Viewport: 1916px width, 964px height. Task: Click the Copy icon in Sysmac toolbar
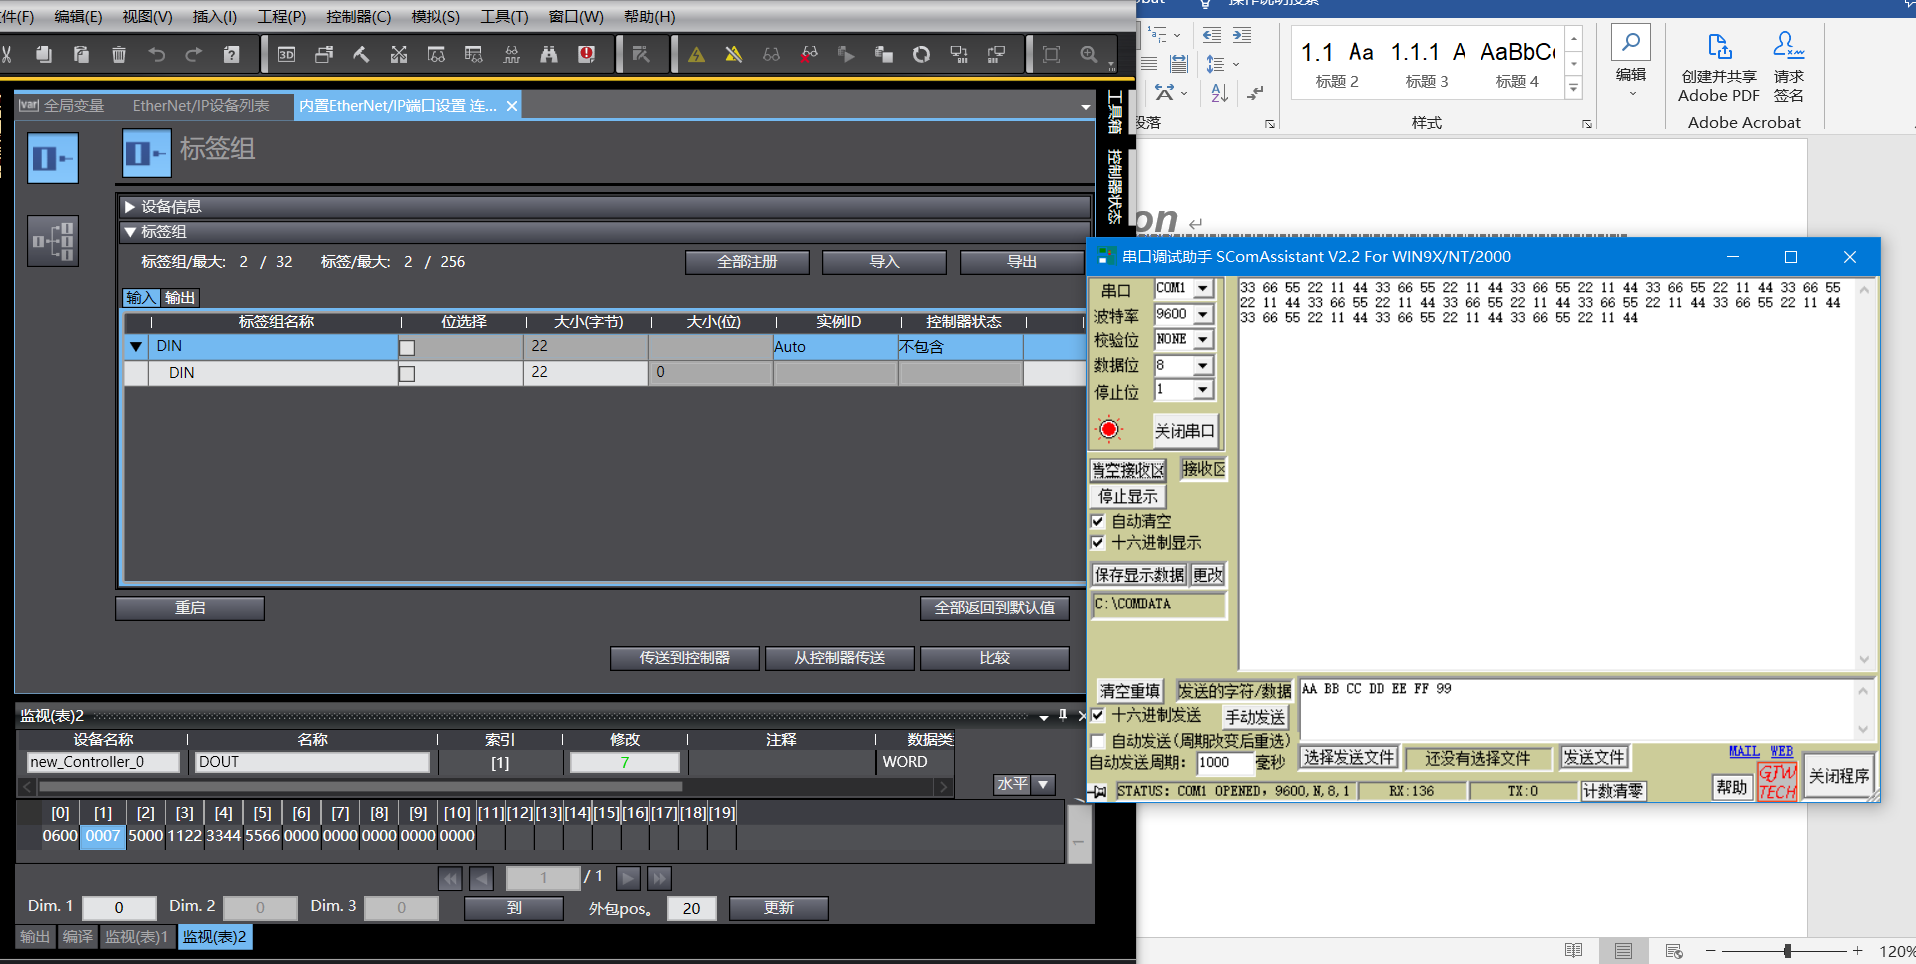click(43, 54)
